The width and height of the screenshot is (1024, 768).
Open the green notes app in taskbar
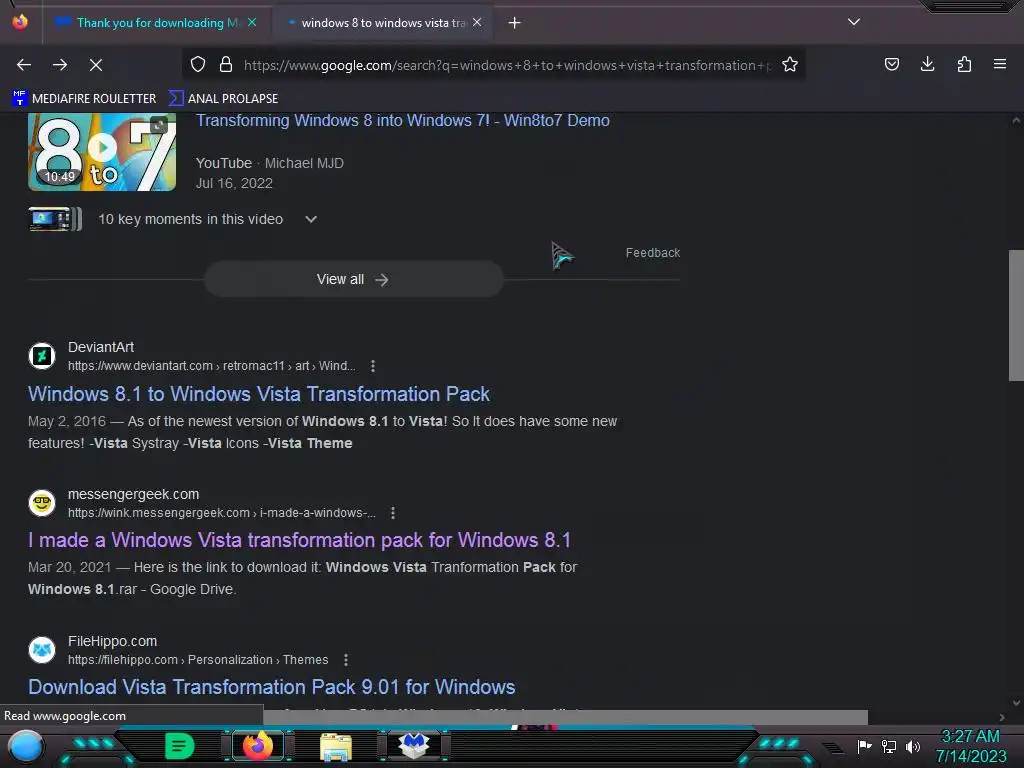180,746
